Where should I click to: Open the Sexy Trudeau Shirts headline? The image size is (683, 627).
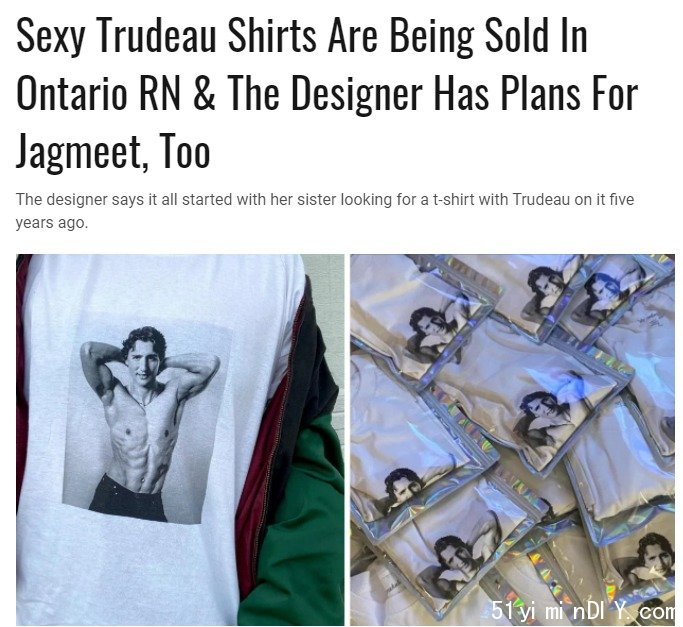click(327, 94)
